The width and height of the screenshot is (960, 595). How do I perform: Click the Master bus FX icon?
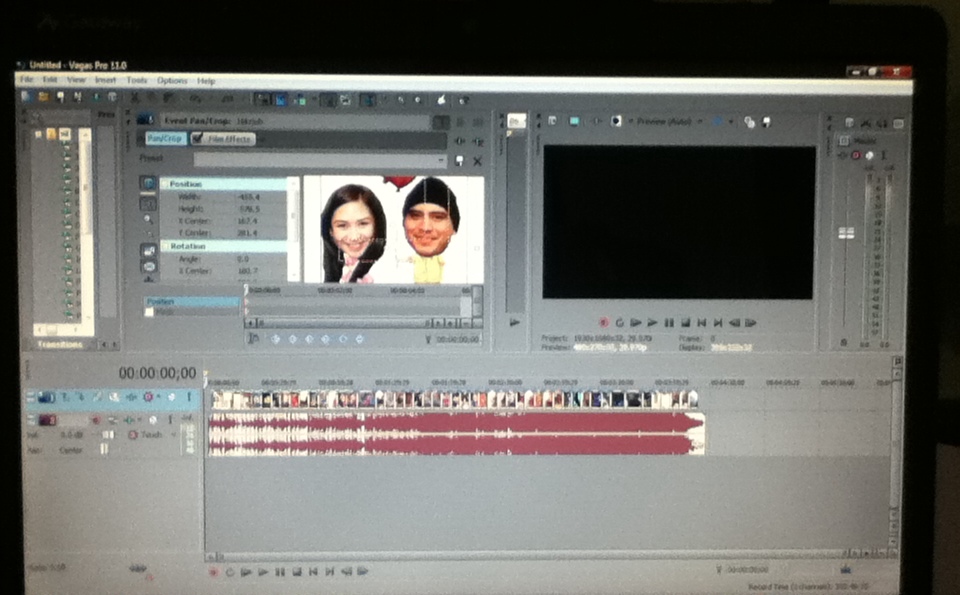click(844, 155)
